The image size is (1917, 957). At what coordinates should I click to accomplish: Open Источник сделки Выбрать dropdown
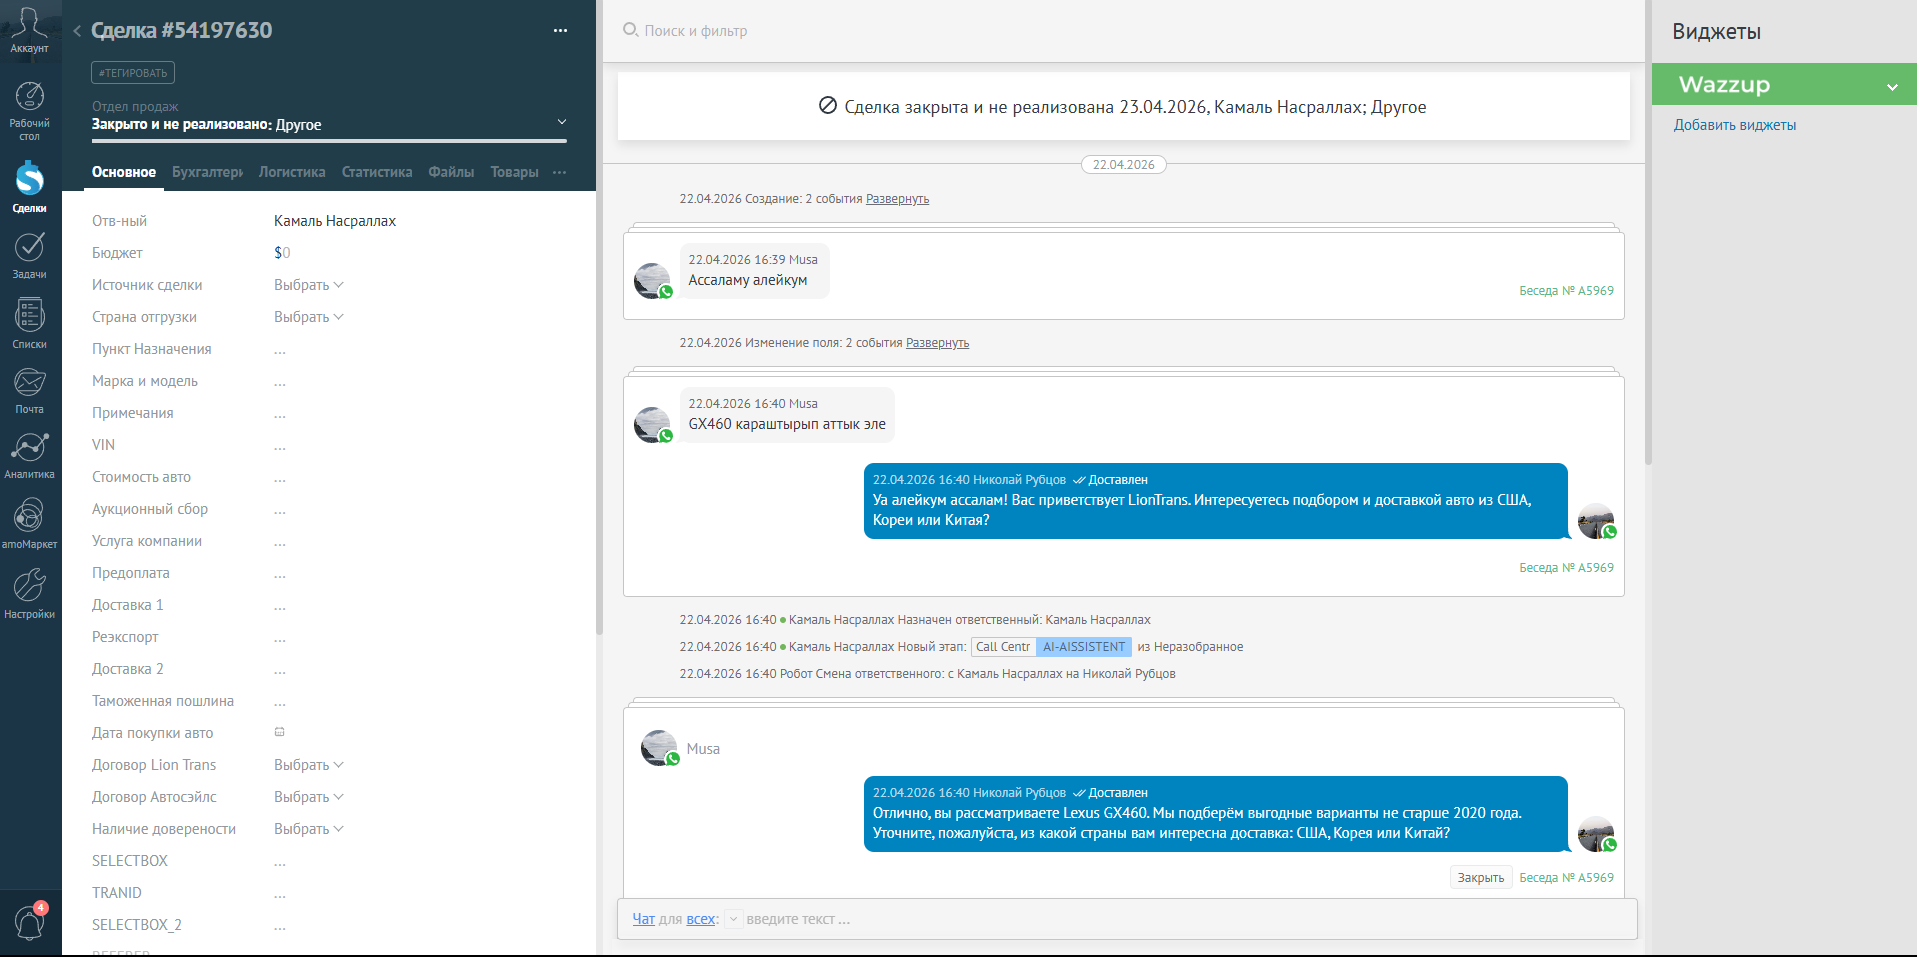pos(308,285)
